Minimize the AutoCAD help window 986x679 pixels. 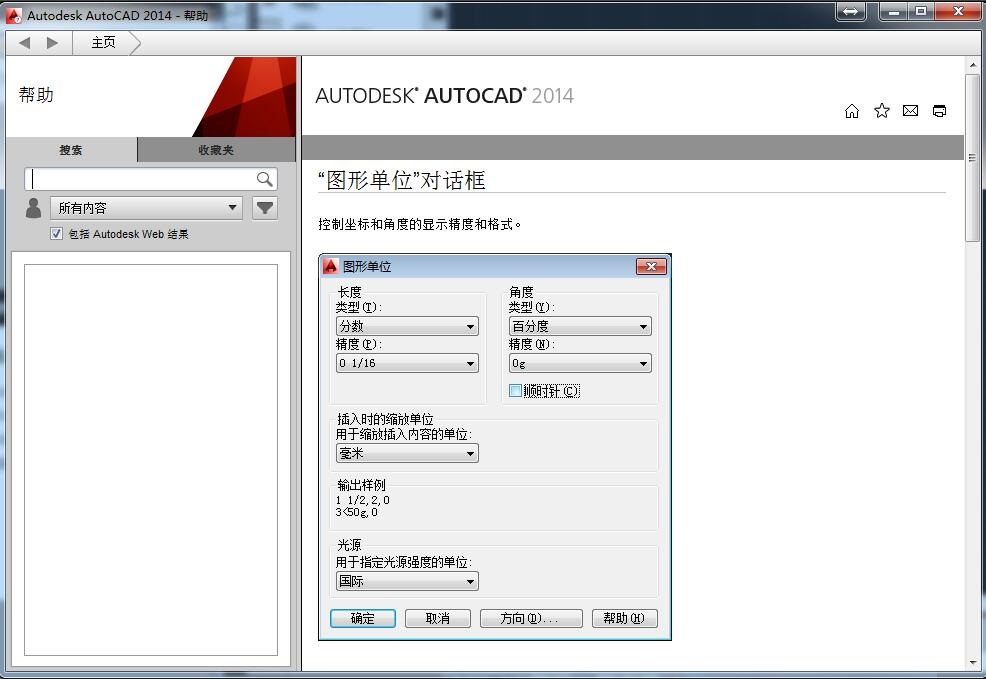pos(894,11)
